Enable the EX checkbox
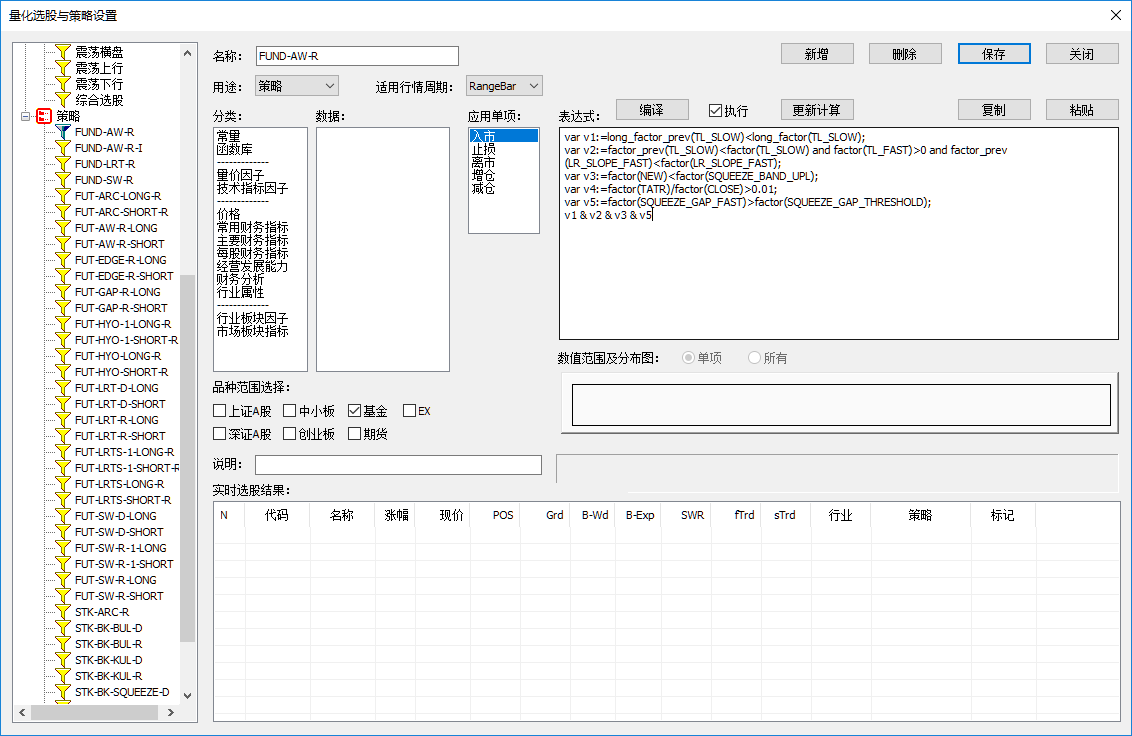This screenshot has height=736, width=1132. (409, 411)
